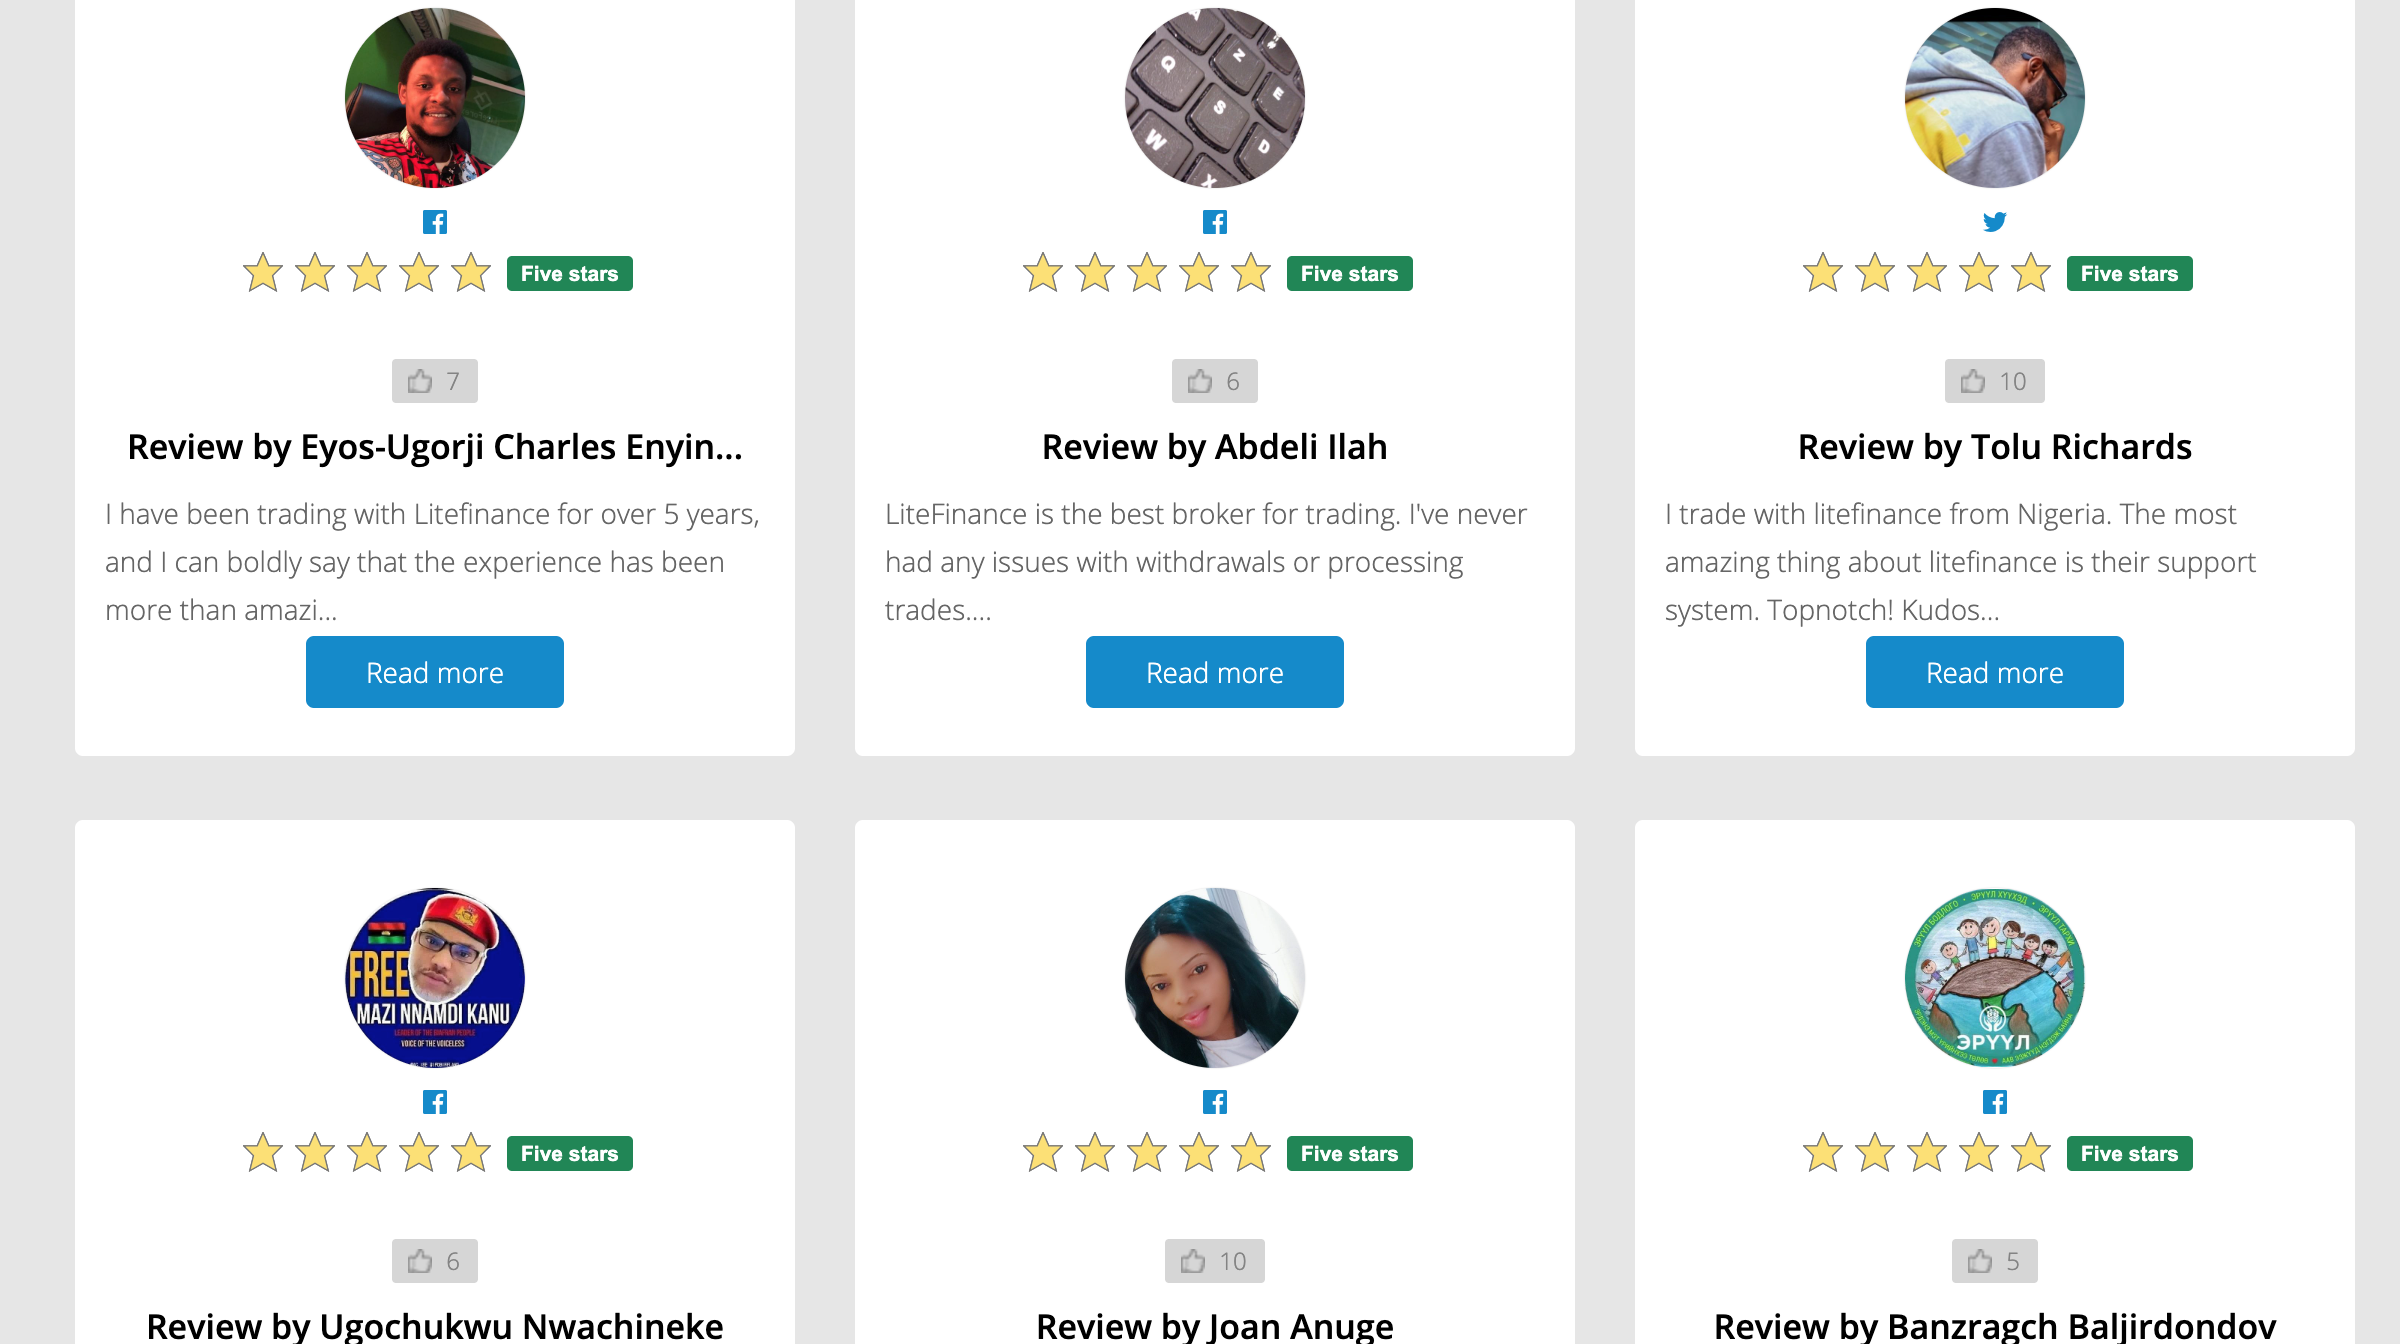The image size is (2400, 1344).
Task: Open Tolu Richards' profile photo
Action: tap(1994, 98)
